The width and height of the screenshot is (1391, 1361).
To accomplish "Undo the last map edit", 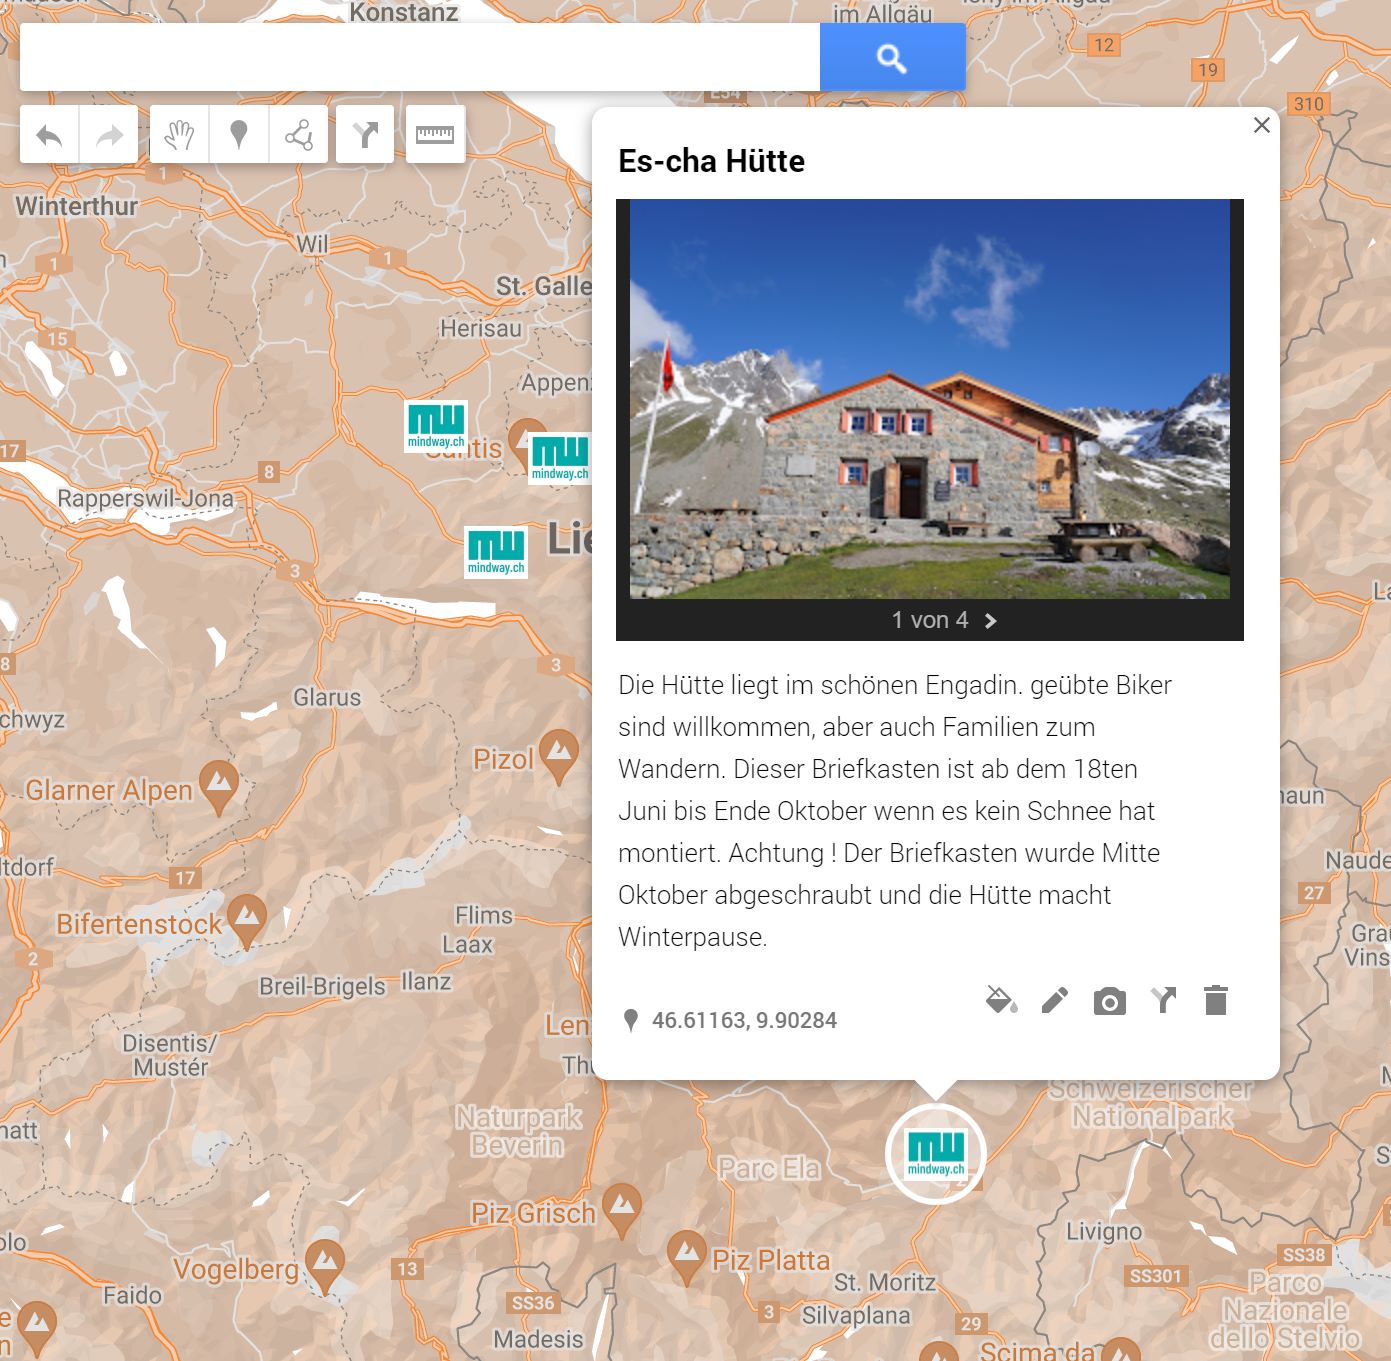I will click(49, 134).
